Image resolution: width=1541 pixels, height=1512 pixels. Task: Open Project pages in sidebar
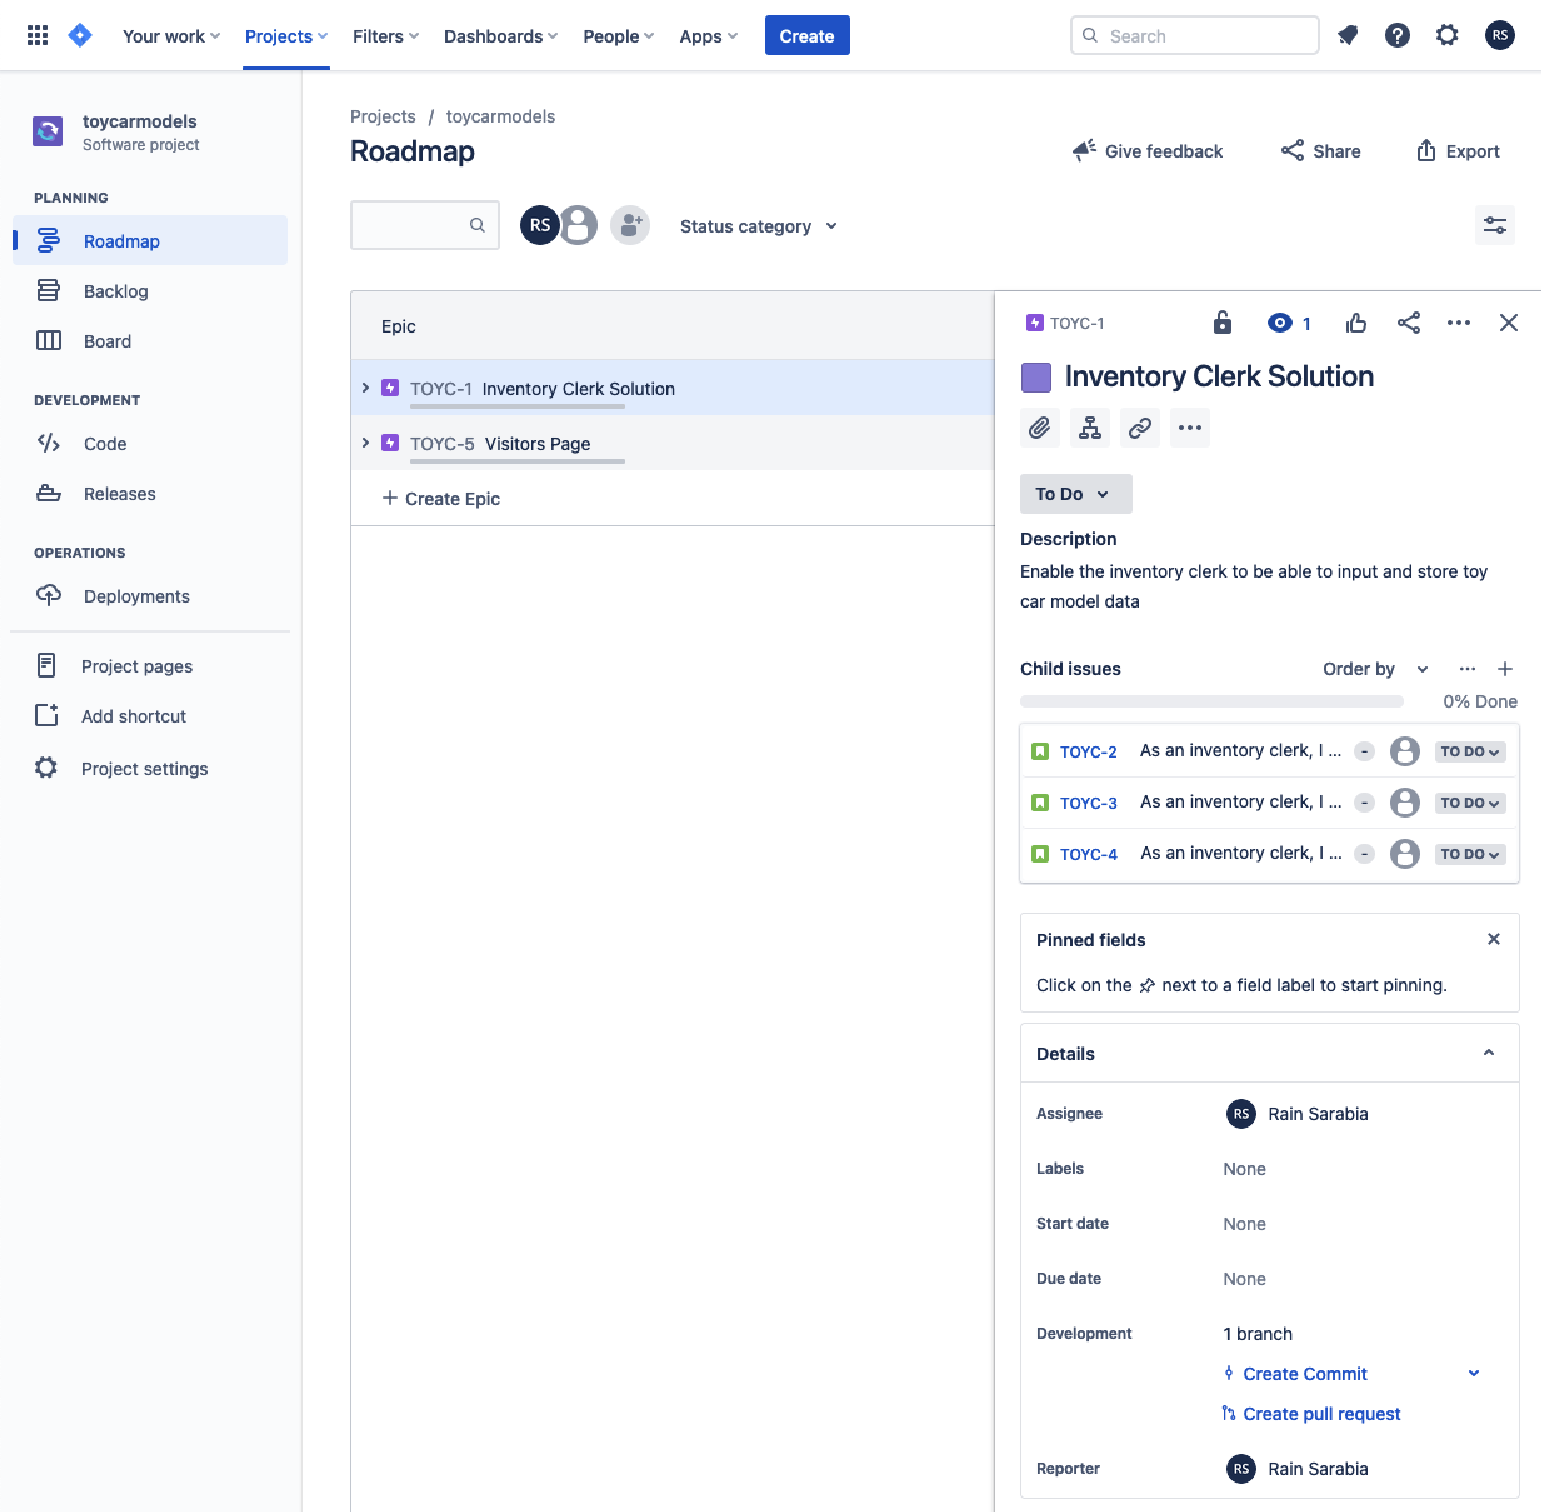[x=150, y=666]
